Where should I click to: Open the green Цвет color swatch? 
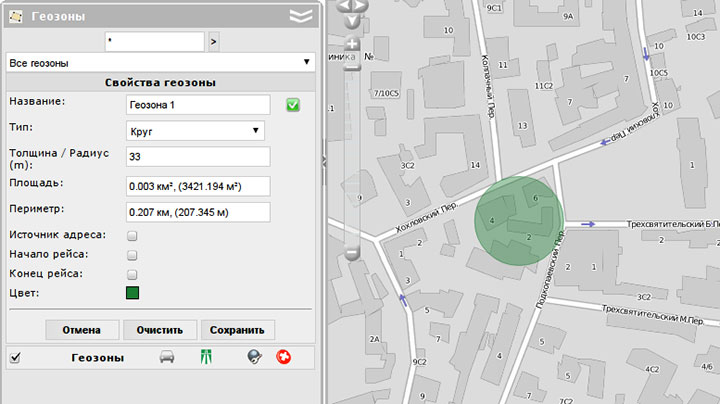[x=132, y=293]
